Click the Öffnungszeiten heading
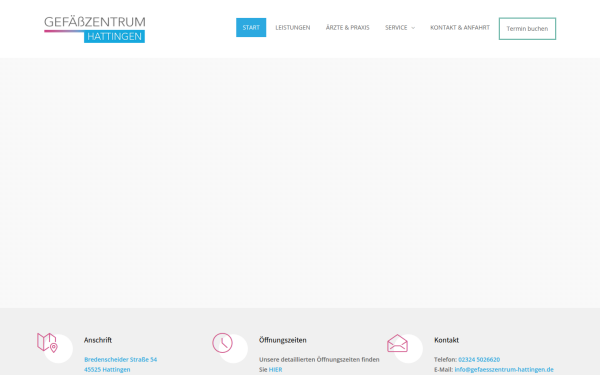Viewport: 600px width, 375px height. tap(283, 340)
